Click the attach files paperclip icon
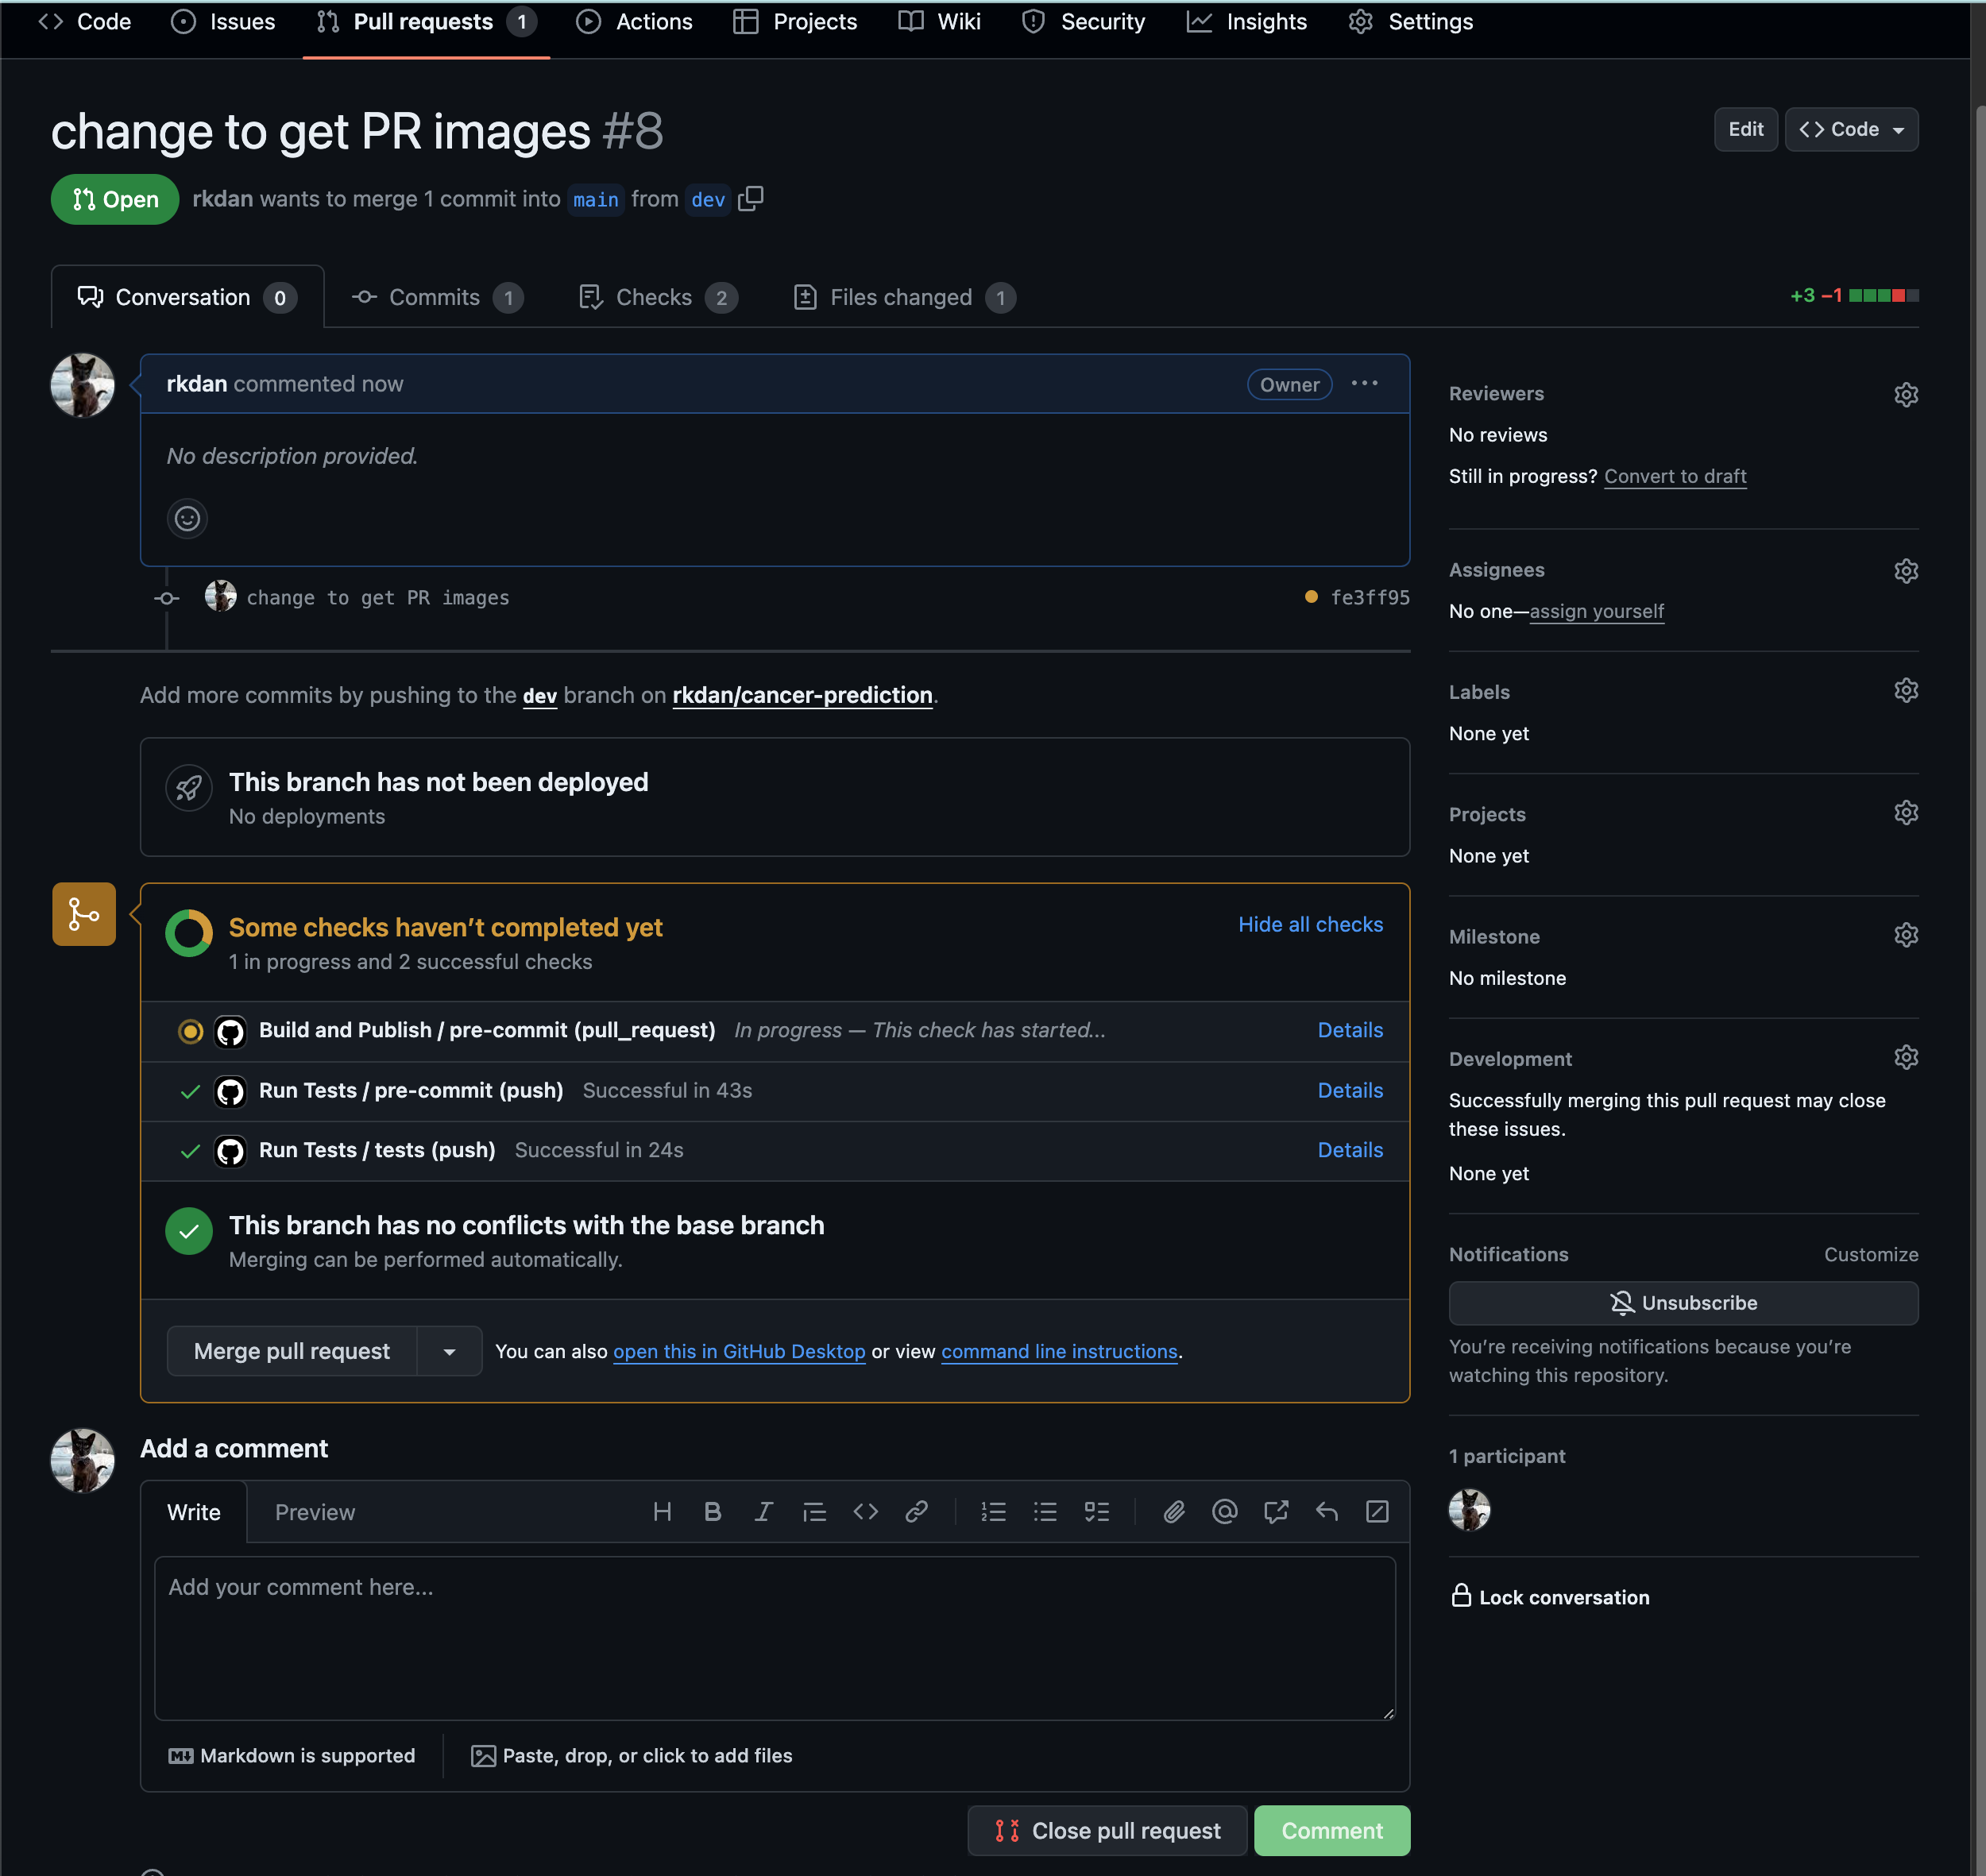The width and height of the screenshot is (1986, 1876). (1174, 1512)
